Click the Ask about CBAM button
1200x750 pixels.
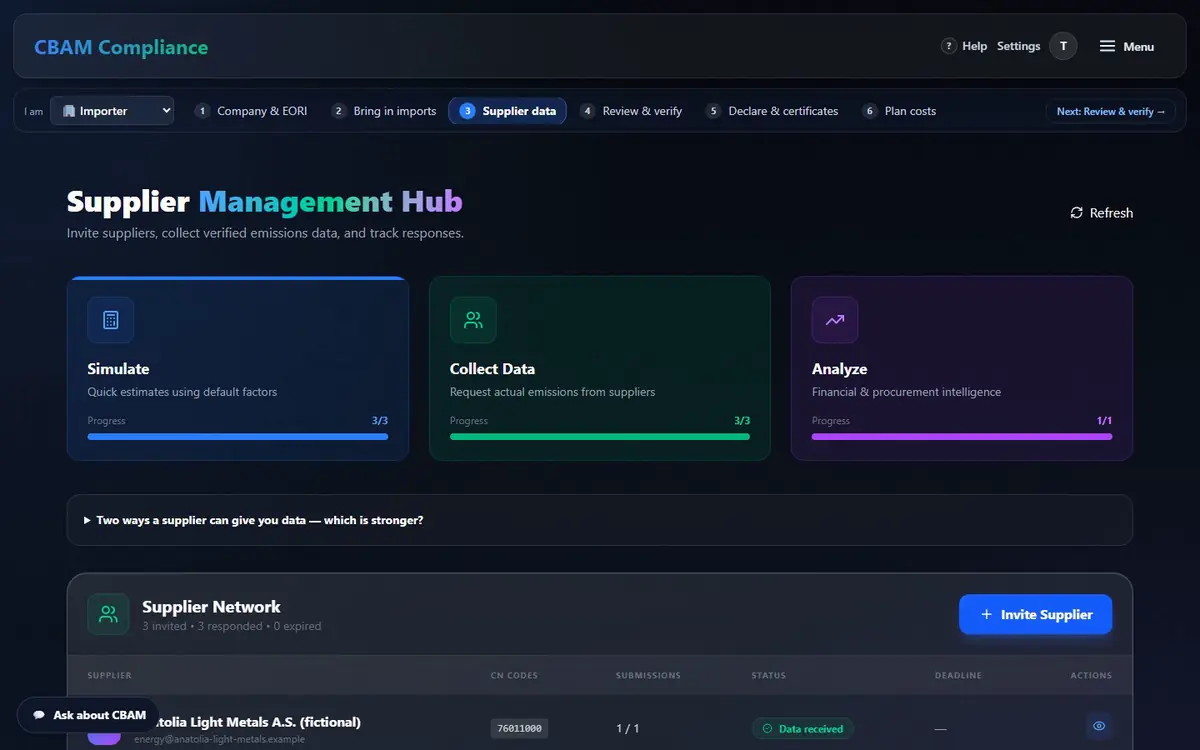[x=88, y=715]
